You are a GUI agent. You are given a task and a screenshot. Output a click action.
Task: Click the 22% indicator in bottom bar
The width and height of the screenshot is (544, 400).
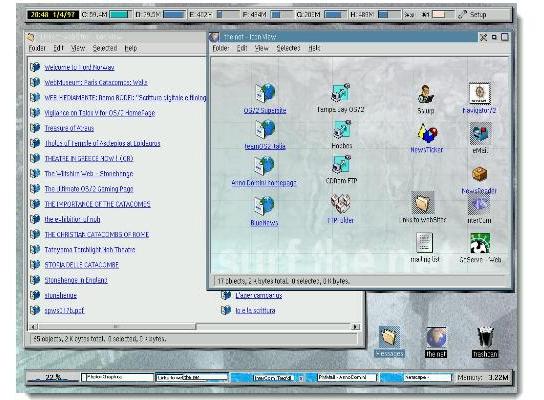(x=53, y=377)
